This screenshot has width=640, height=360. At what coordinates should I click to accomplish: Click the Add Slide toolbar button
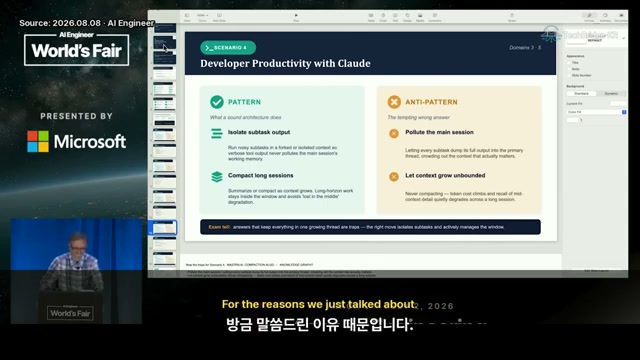[x=219, y=17]
